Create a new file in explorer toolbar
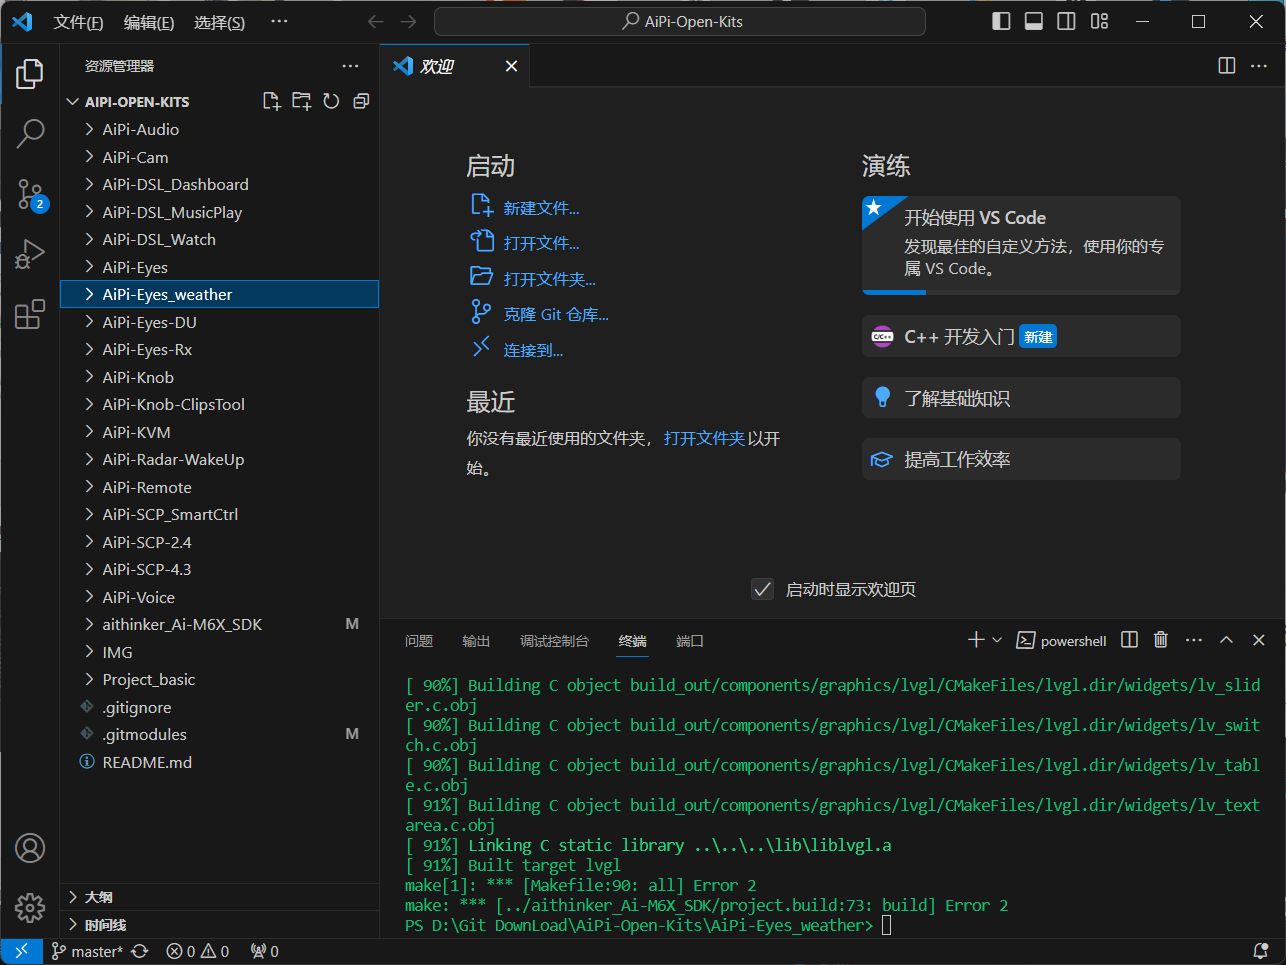 [x=271, y=101]
